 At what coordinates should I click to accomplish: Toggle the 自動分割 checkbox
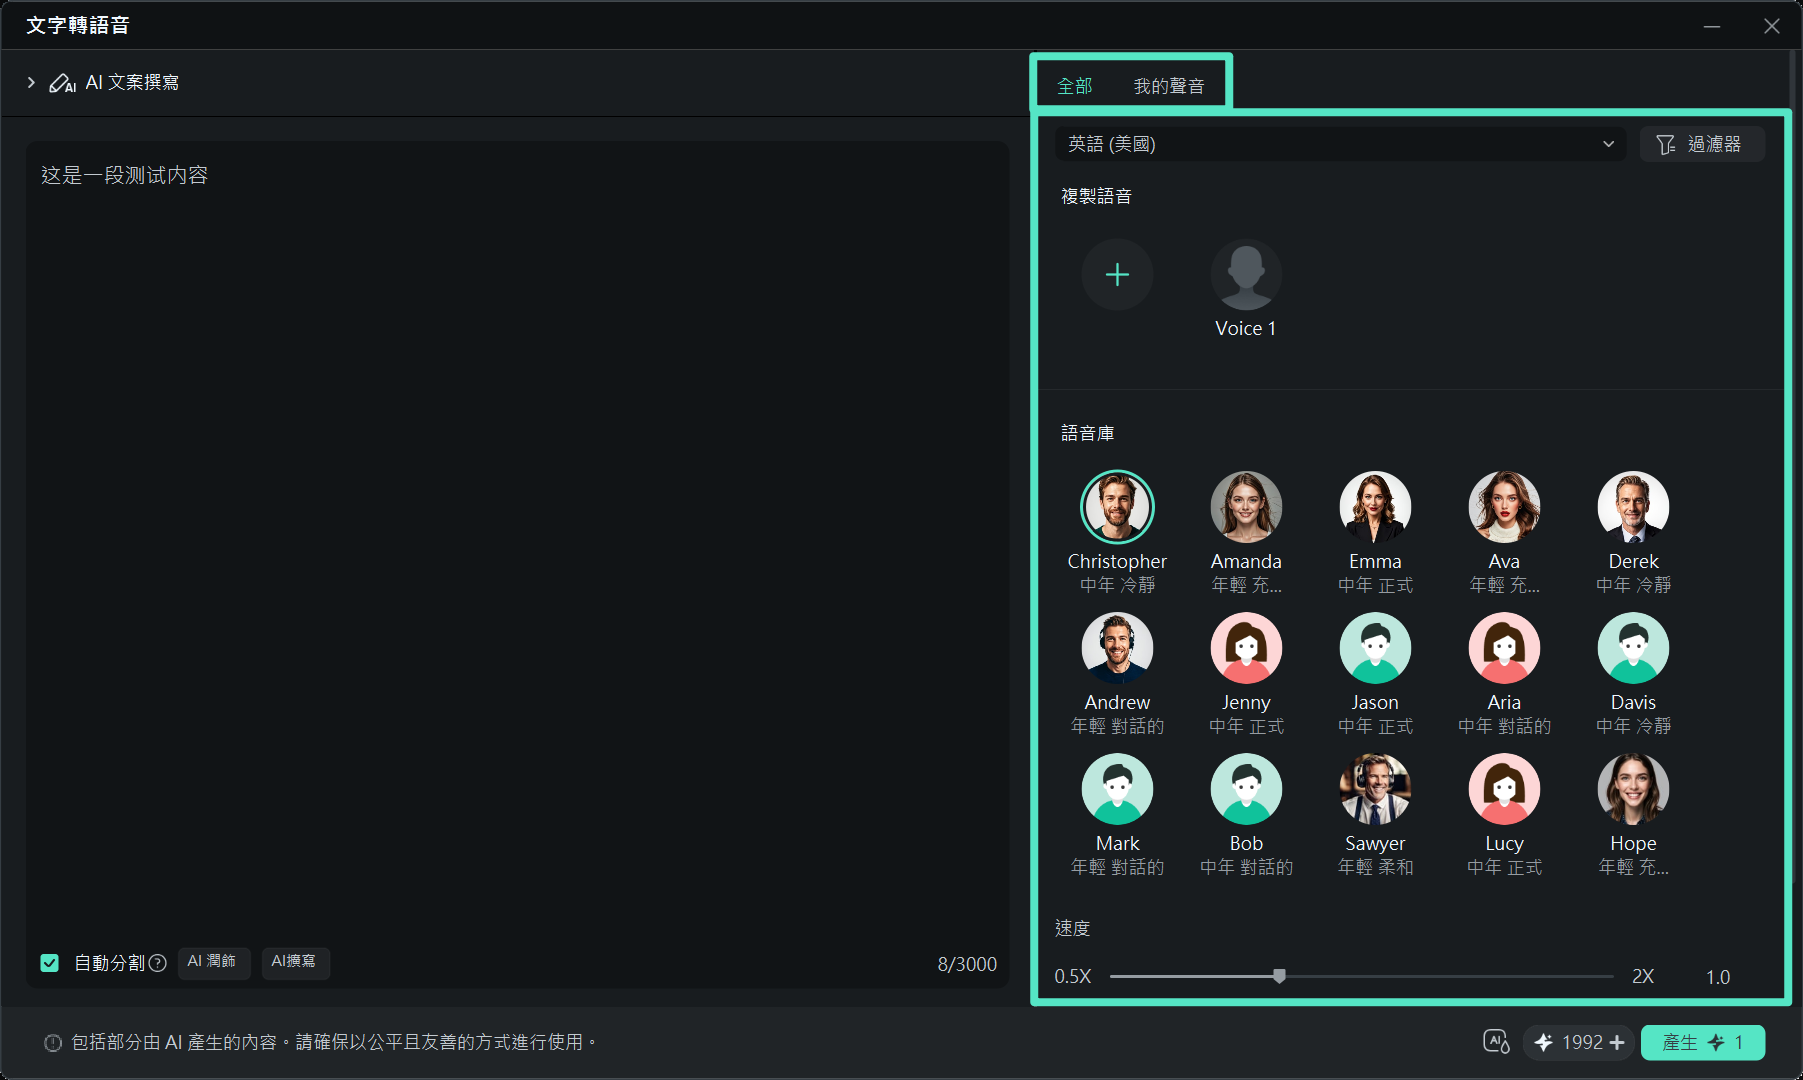click(x=50, y=963)
